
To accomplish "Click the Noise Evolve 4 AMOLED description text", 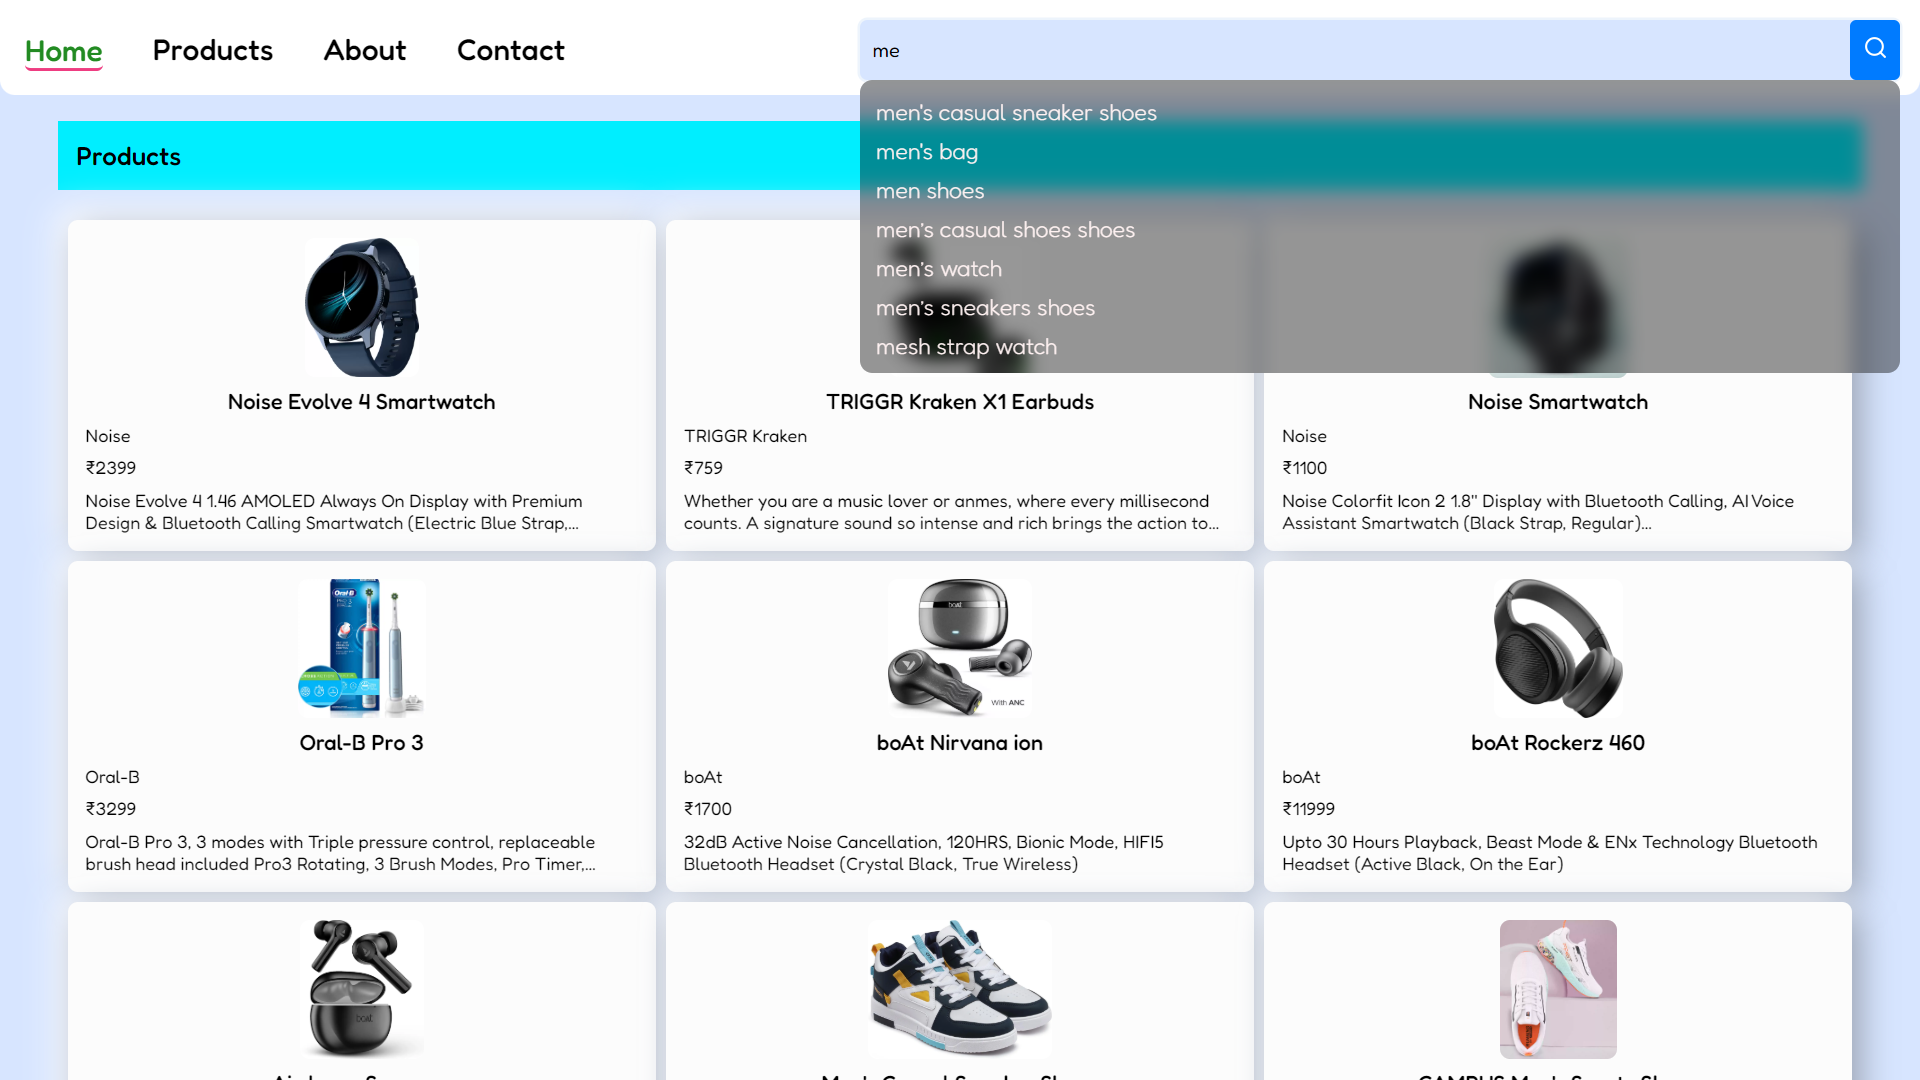I will 334,512.
